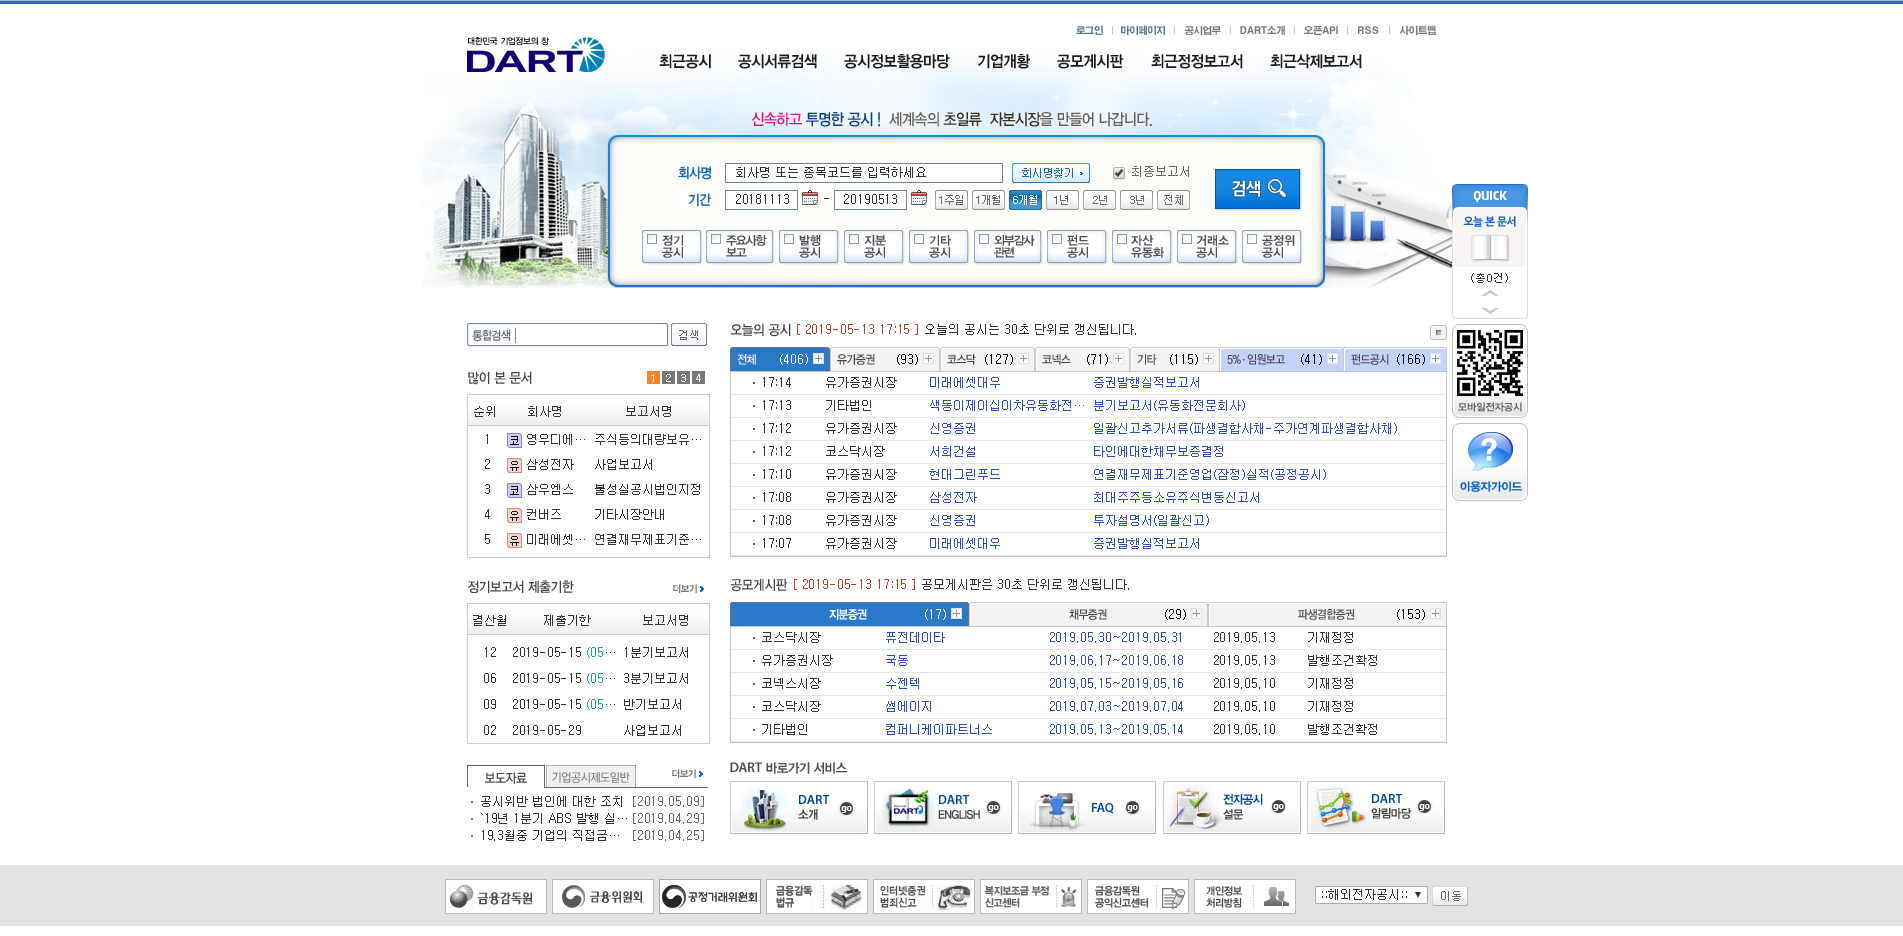Open the 공시서류검색 menu
This screenshot has height=936, width=1903.
pos(777,61)
